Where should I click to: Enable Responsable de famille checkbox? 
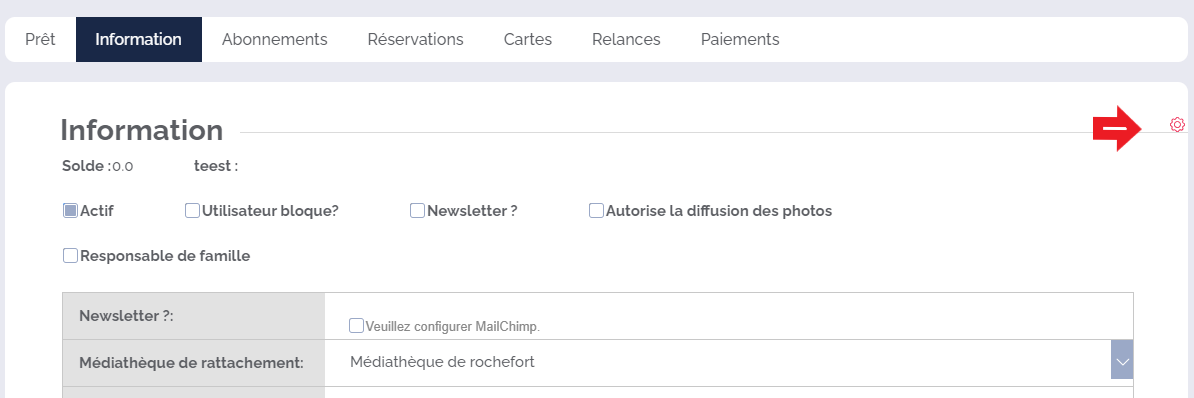point(70,256)
